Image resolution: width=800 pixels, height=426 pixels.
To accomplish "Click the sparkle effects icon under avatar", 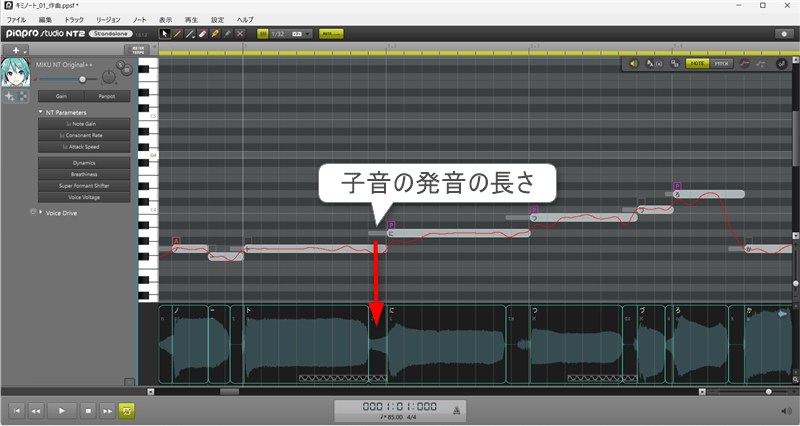I will pos(10,96).
